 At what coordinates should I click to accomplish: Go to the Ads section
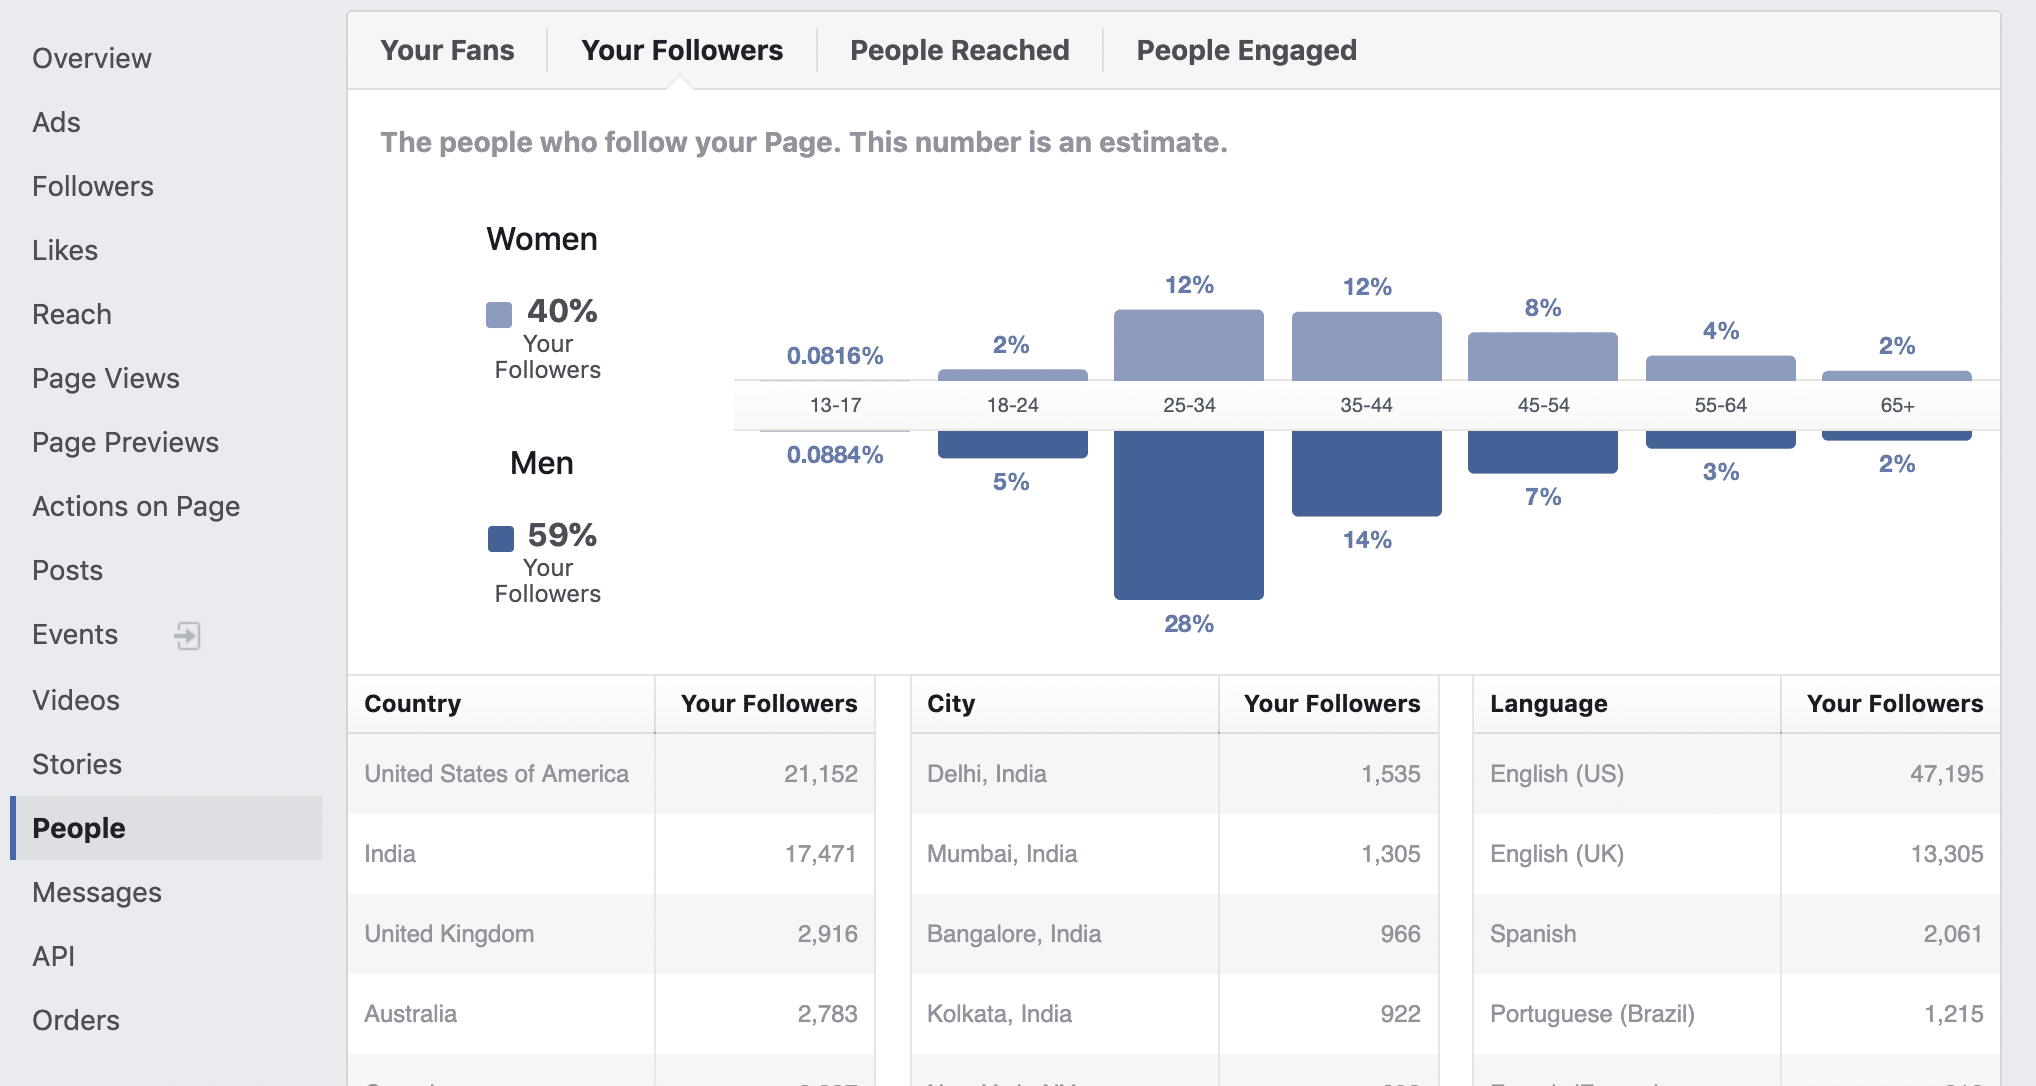(56, 123)
